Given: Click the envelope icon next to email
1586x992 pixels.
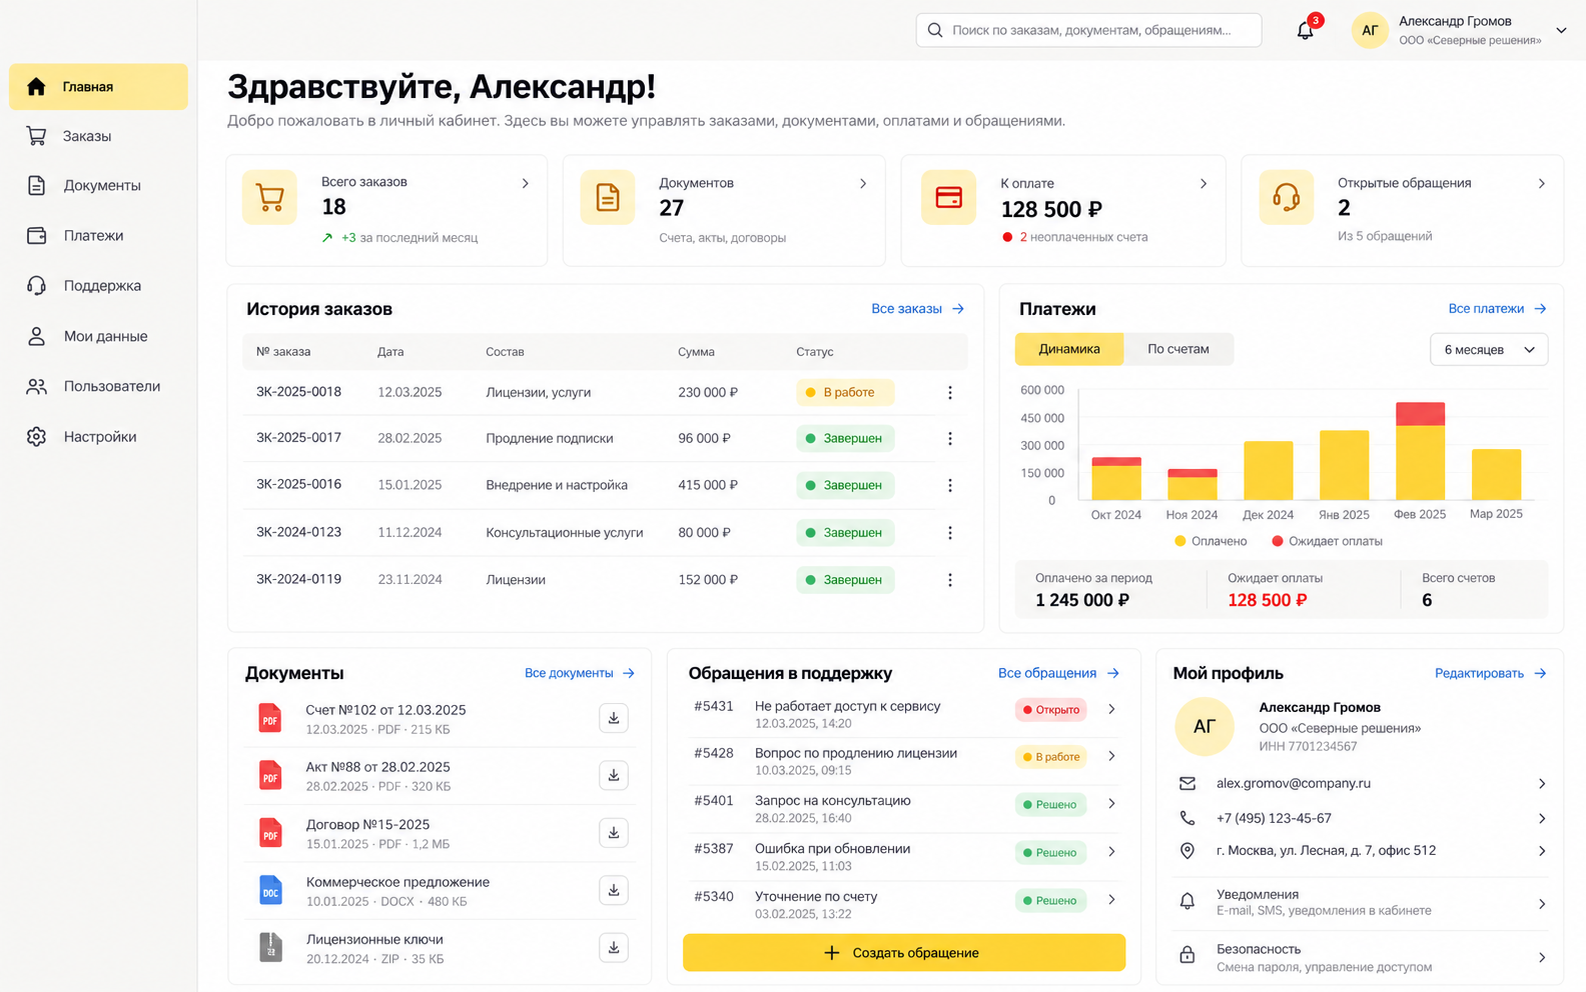Looking at the screenshot, I should tap(1187, 783).
